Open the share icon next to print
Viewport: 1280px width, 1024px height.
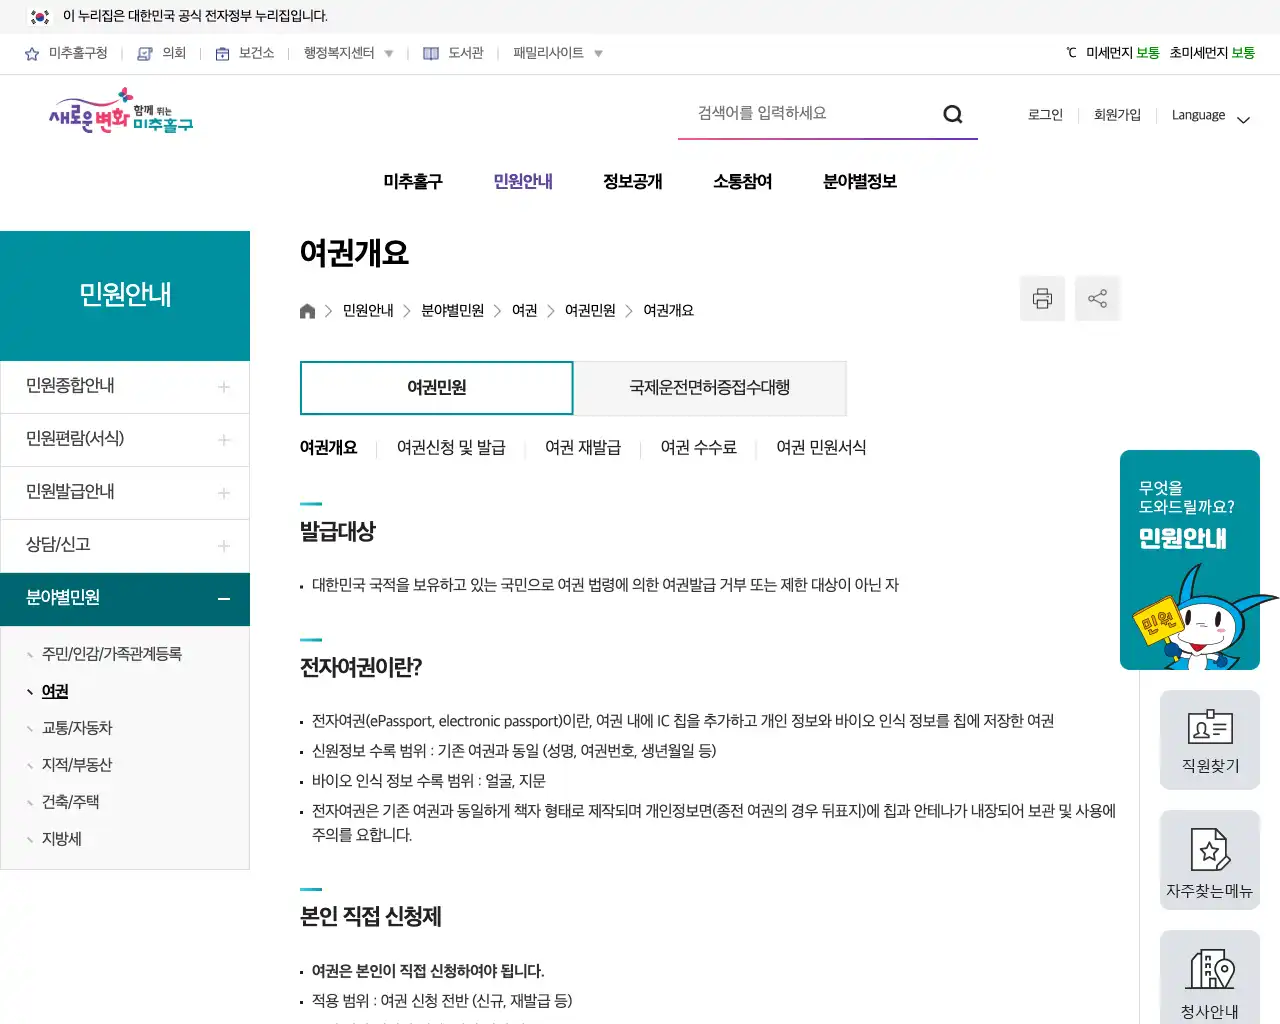(x=1097, y=298)
